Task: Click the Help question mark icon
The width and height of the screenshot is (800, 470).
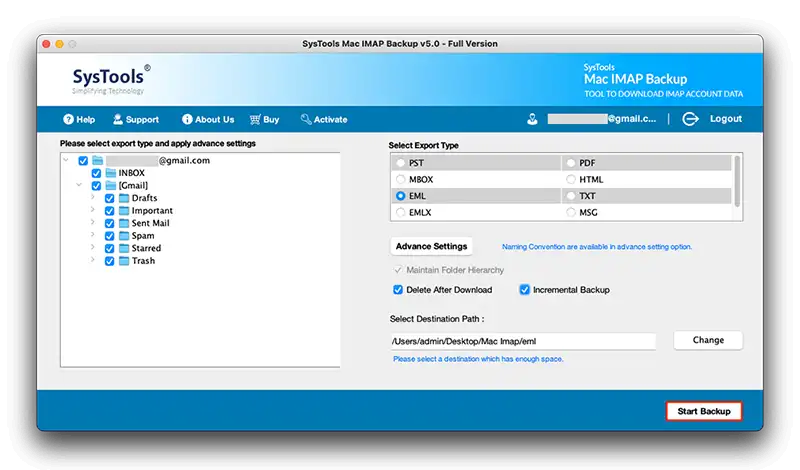Action: 68,119
